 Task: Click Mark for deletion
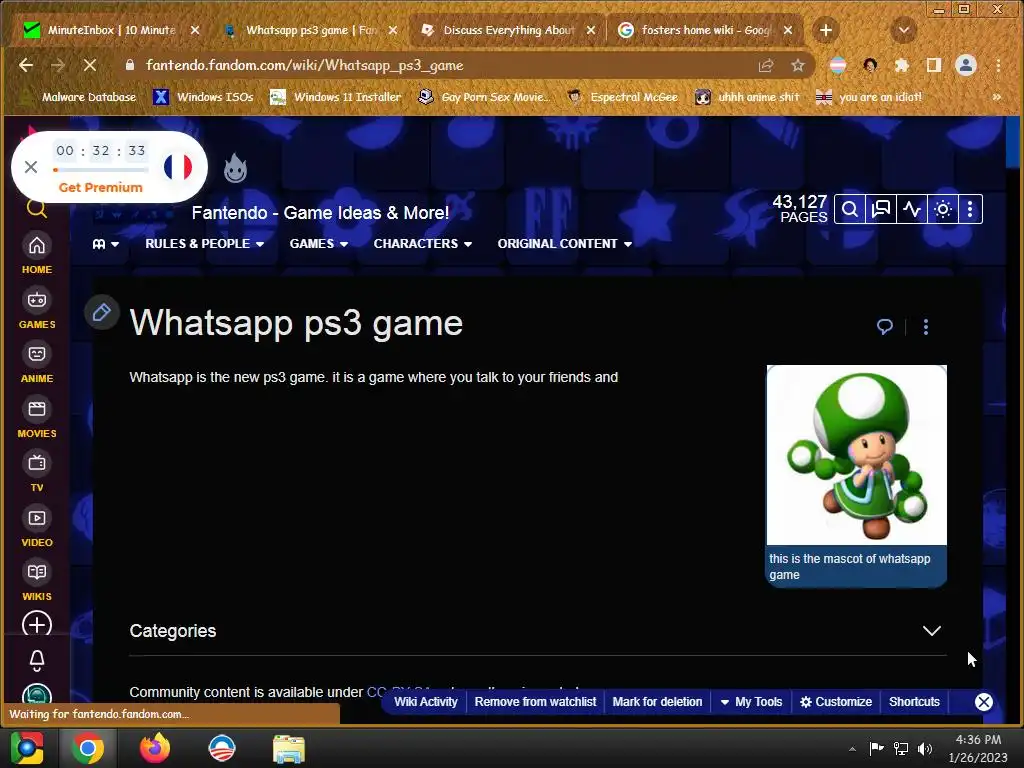tap(657, 702)
